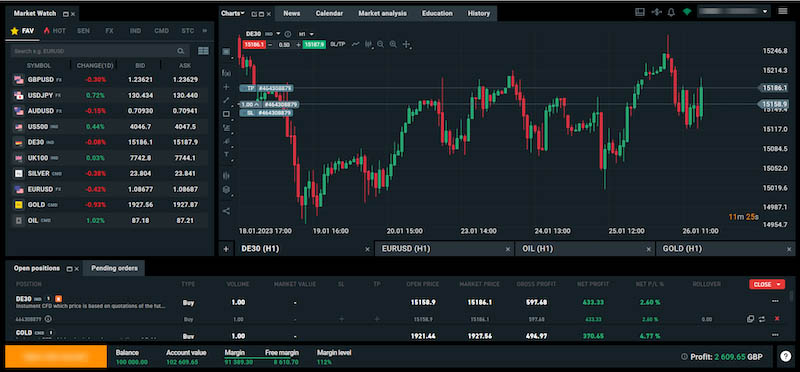Select the US500 index row
The image size is (800, 372).
pos(109,127)
